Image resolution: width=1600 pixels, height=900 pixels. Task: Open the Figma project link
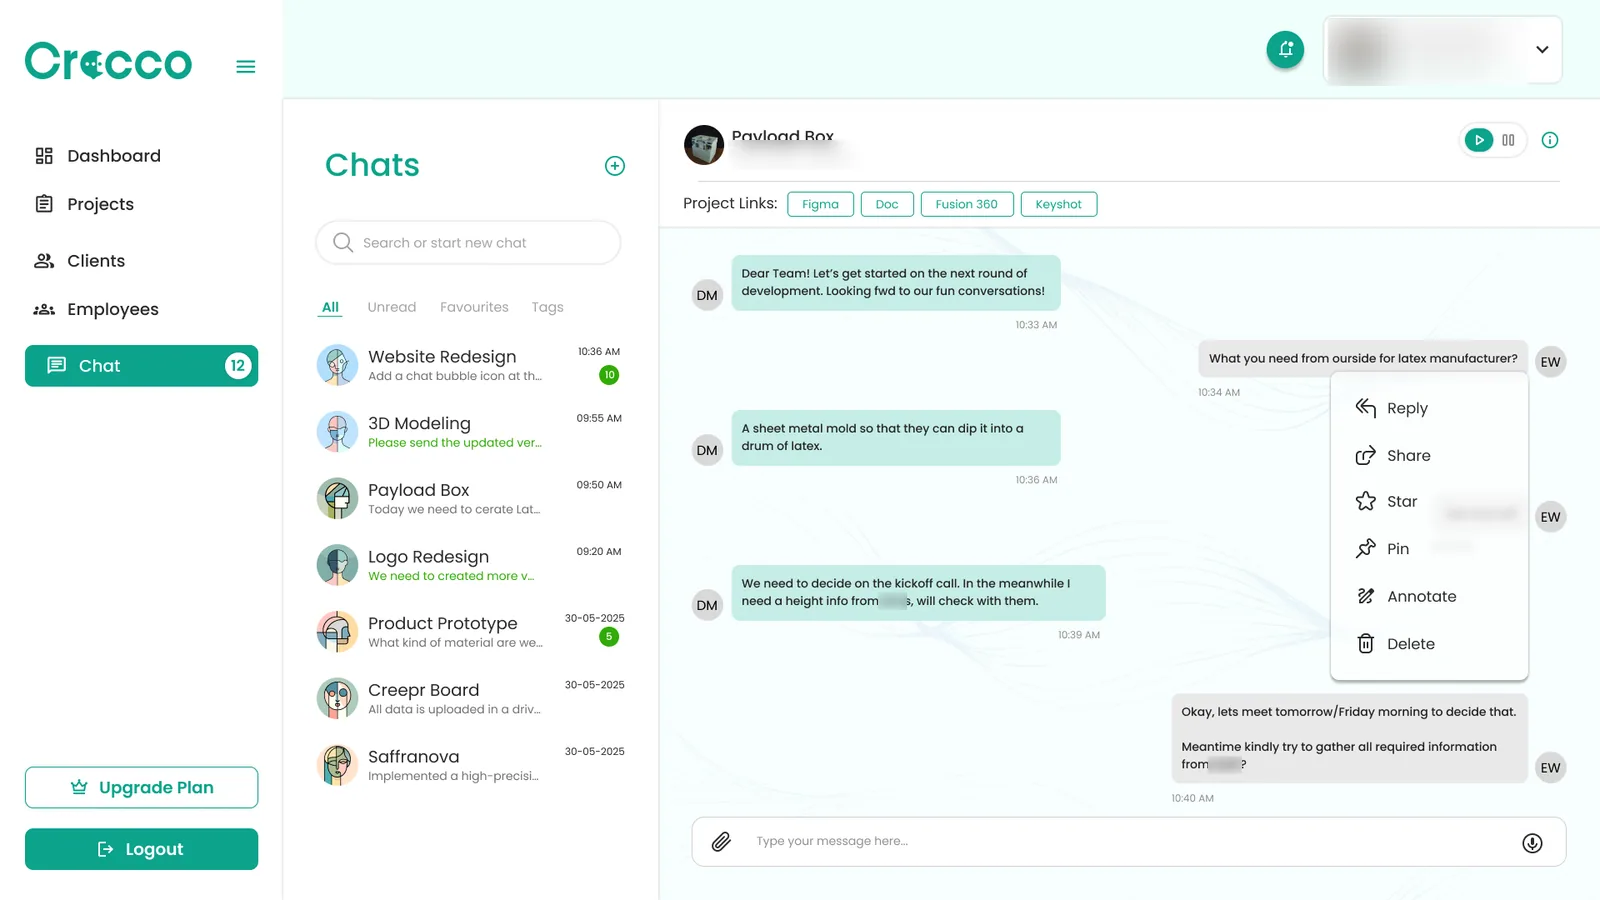(x=820, y=204)
